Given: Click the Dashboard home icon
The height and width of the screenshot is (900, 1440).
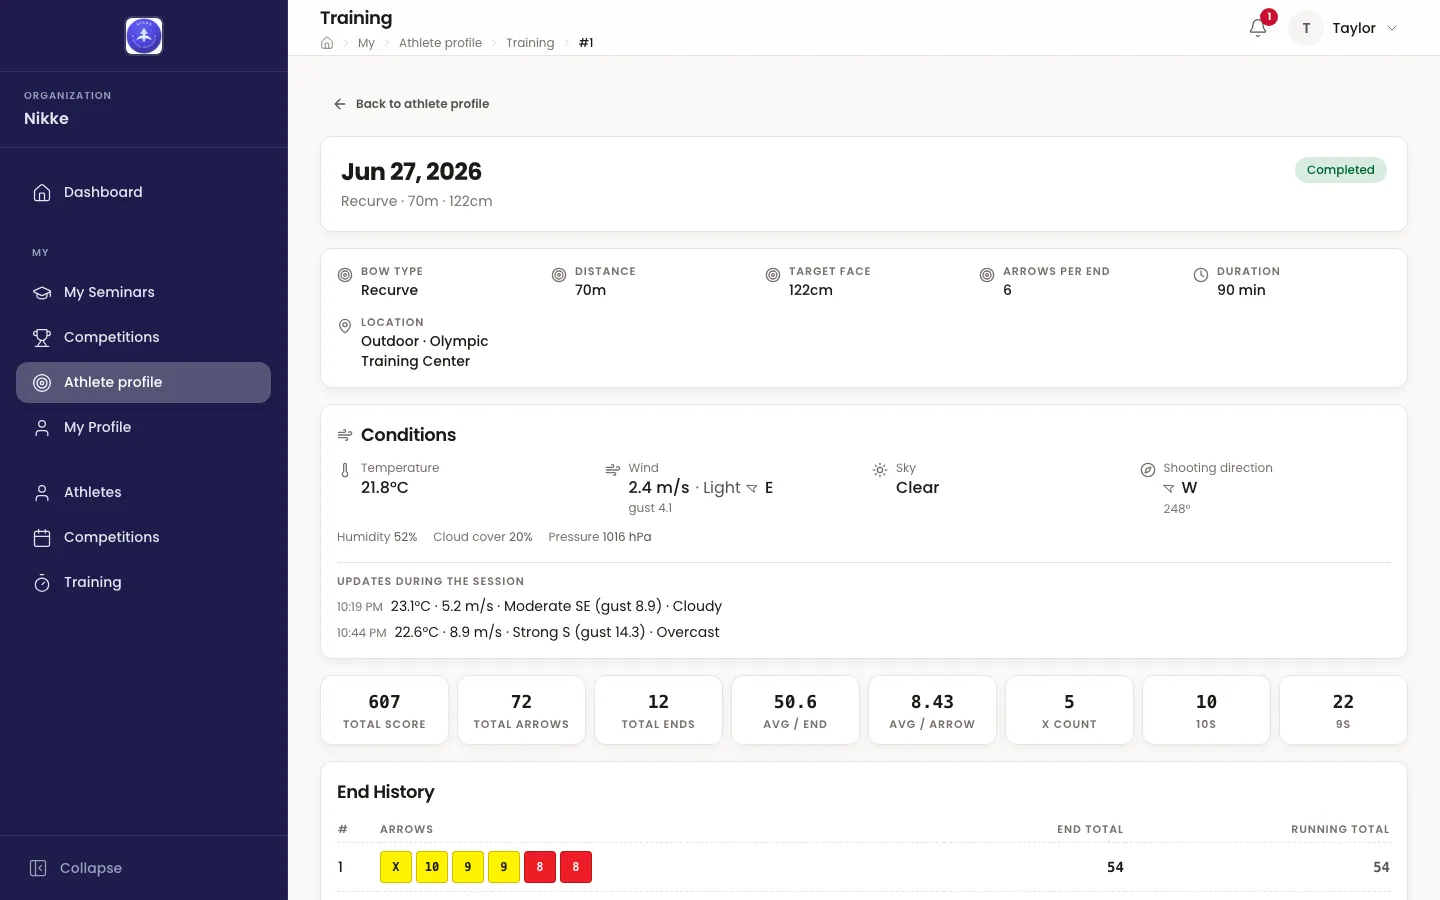Looking at the screenshot, I should click(42, 192).
